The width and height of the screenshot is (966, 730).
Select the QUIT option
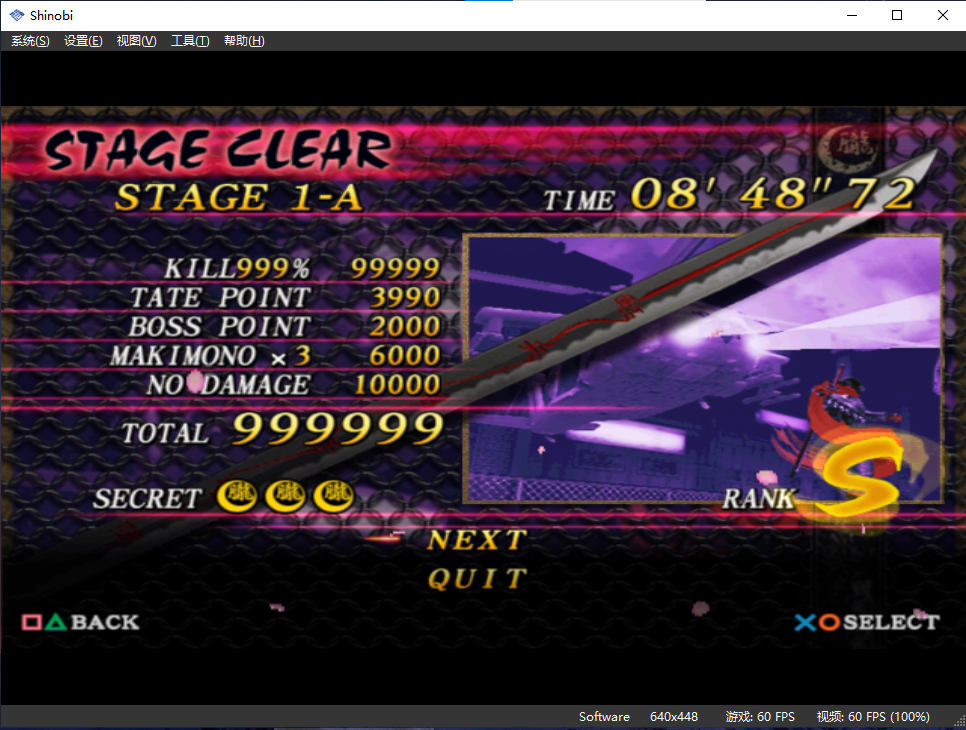coord(477,578)
